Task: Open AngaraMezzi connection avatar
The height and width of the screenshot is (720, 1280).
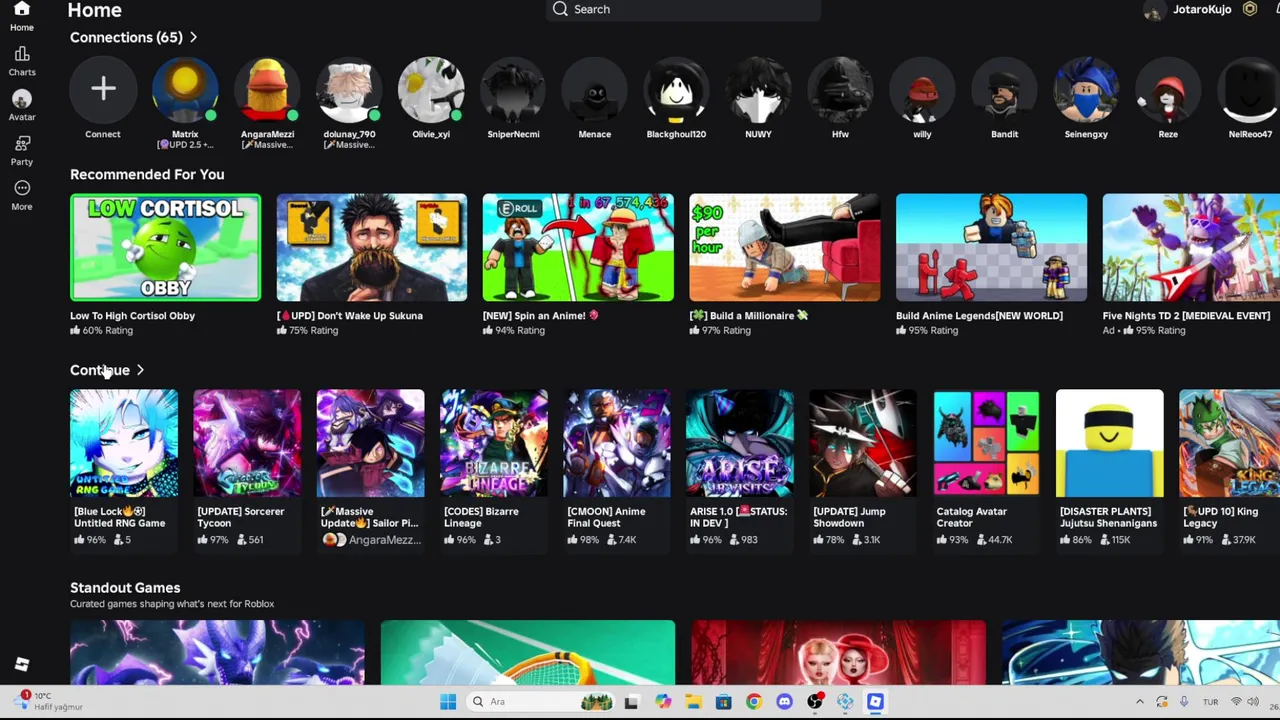Action: [267, 89]
